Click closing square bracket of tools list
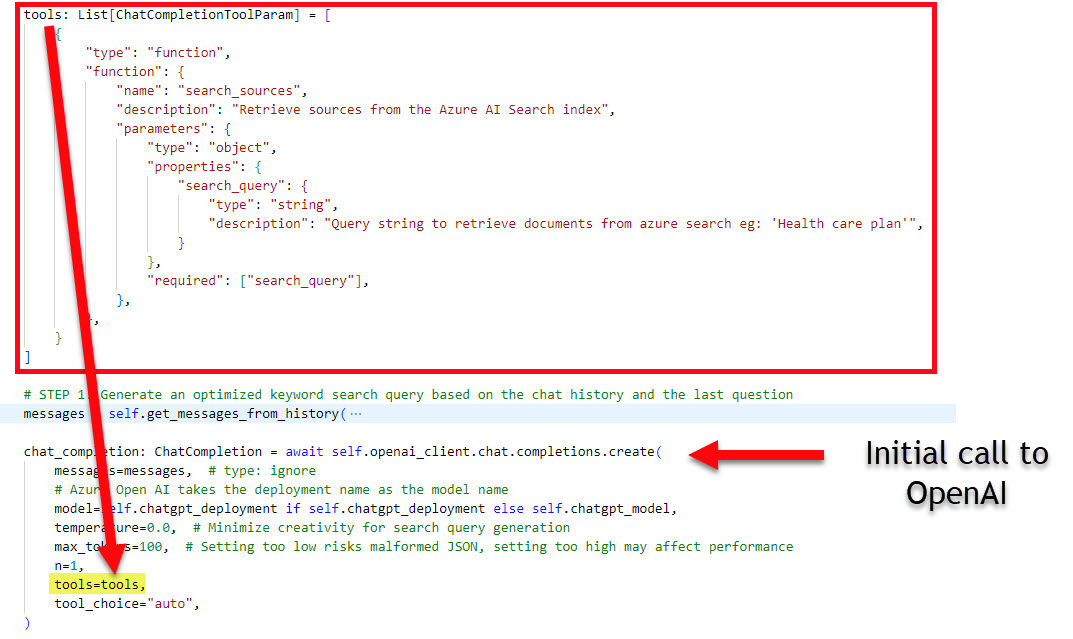The height and width of the screenshot is (639, 1073). 27,356
